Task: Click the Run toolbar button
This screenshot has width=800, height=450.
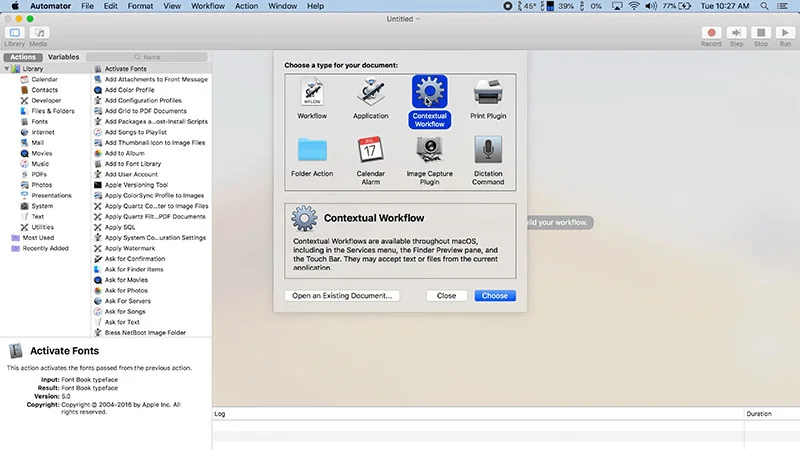Action: click(785, 33)
